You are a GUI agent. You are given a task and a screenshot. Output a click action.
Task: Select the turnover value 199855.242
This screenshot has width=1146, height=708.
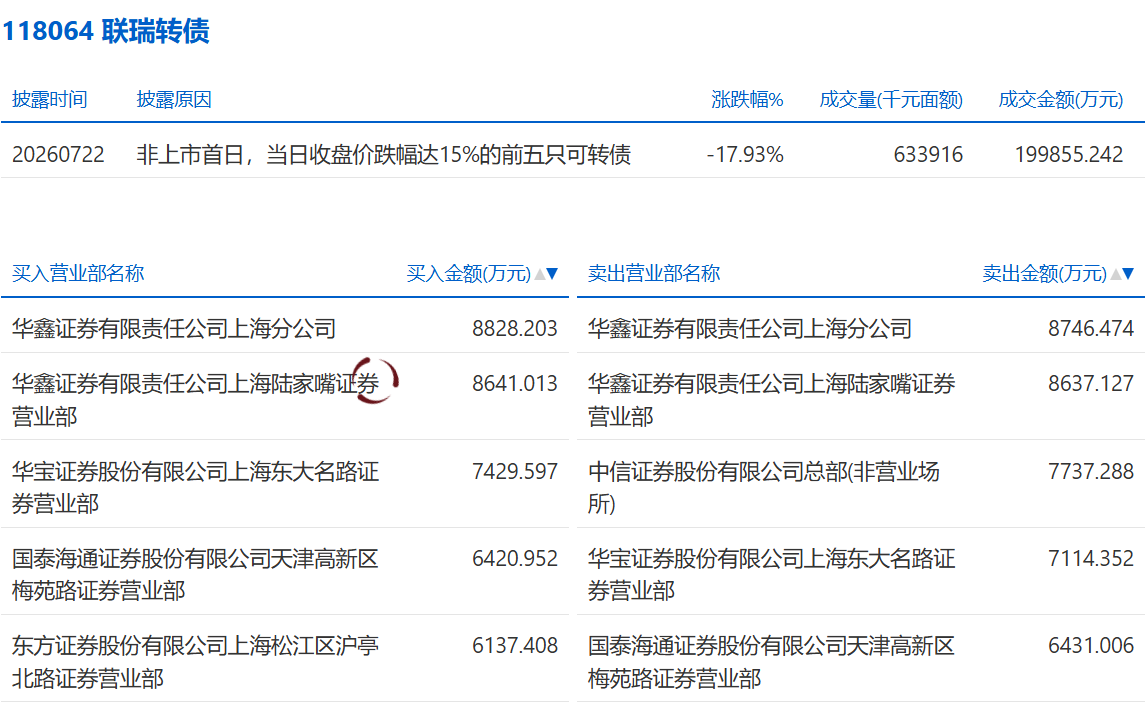pyautogui.click(x=1069, y=155)
